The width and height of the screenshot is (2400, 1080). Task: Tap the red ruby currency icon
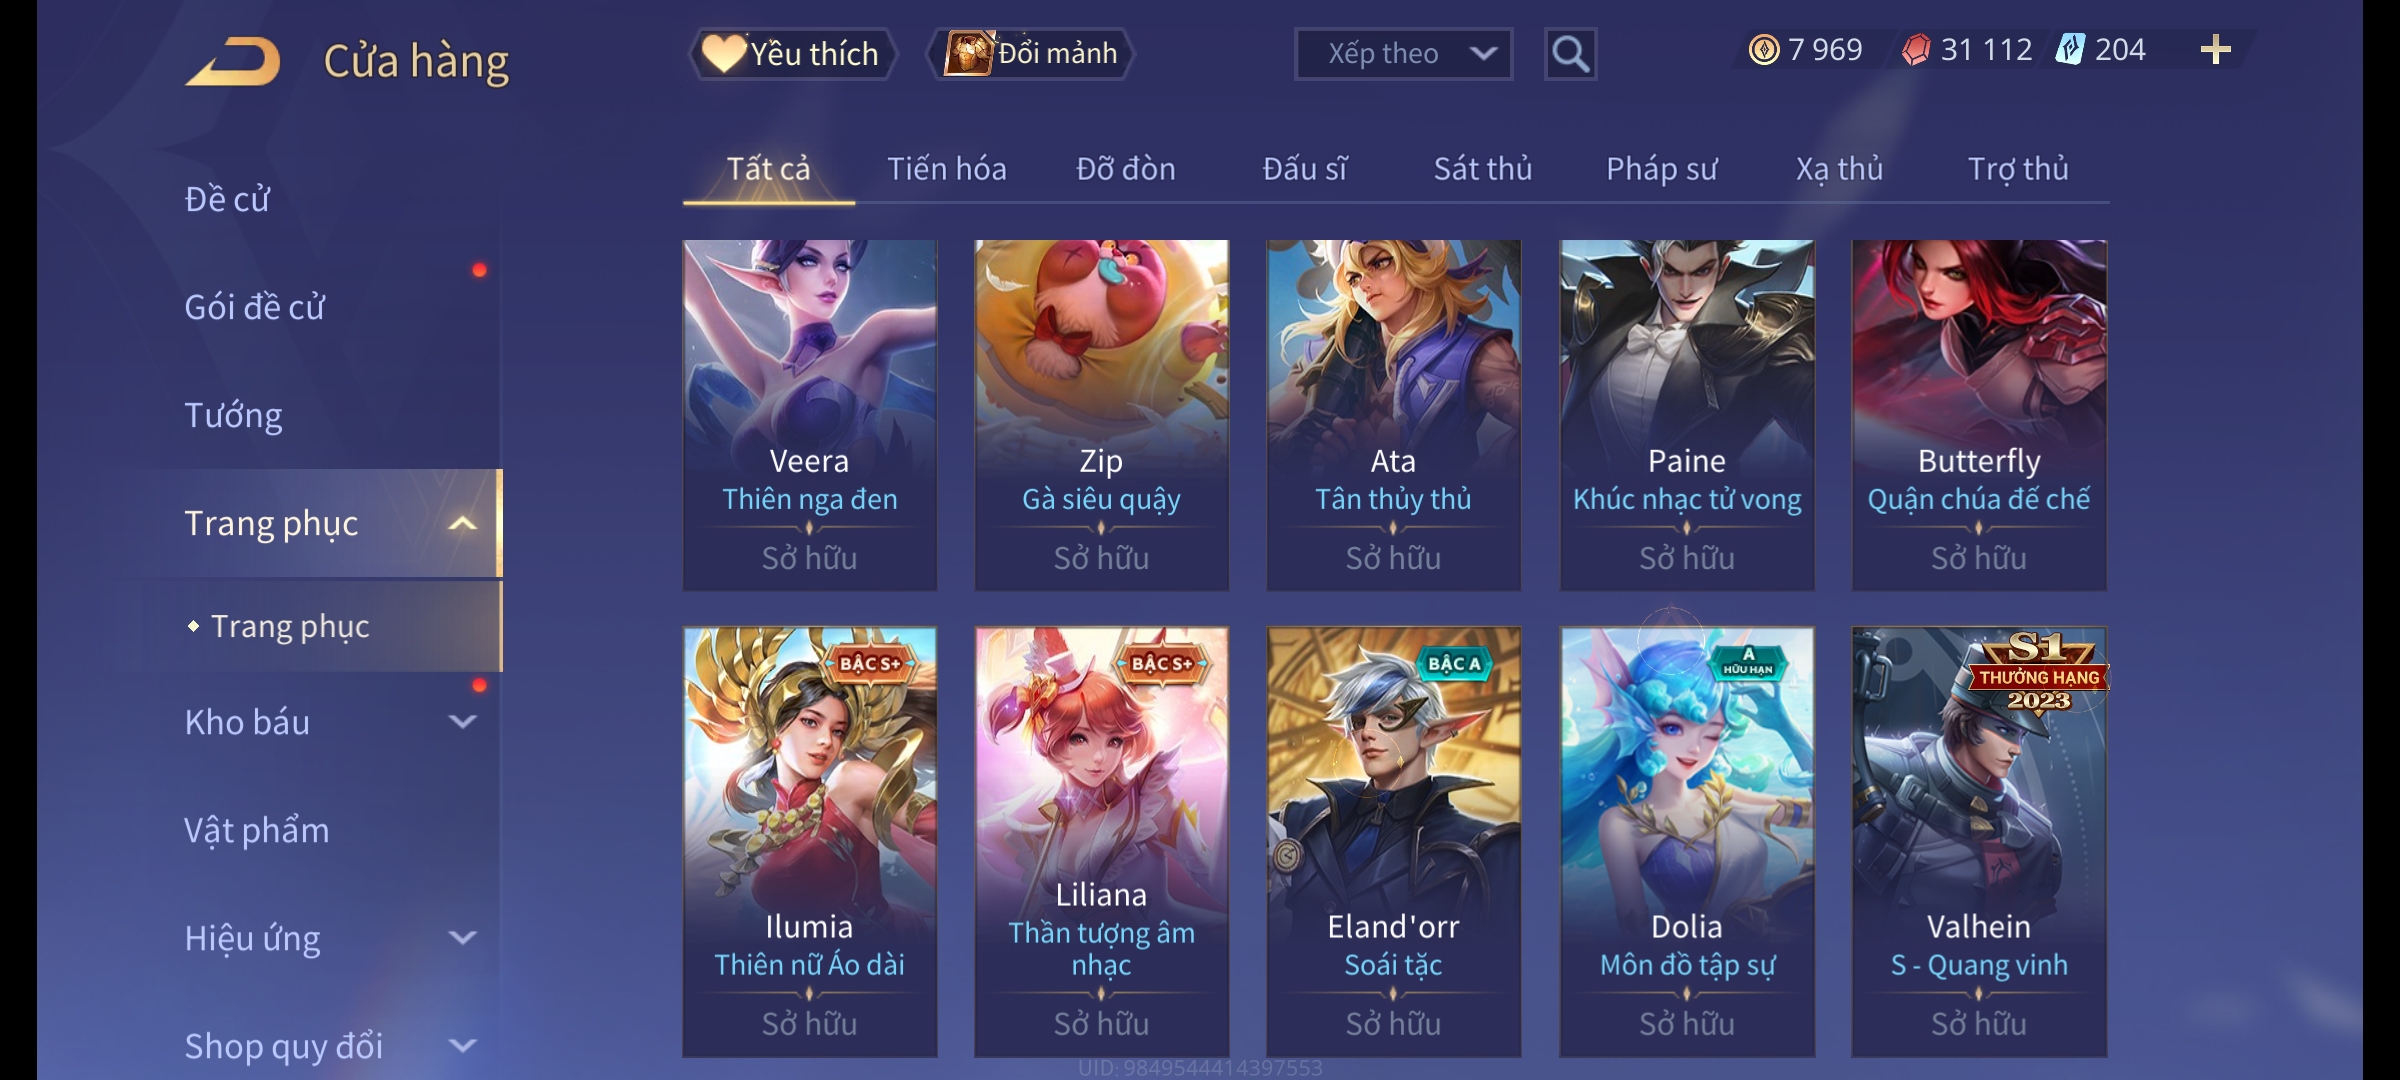click(x=1916, y=50)
